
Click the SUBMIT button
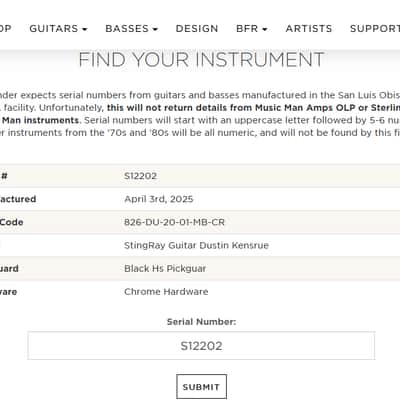coord(201,387)
